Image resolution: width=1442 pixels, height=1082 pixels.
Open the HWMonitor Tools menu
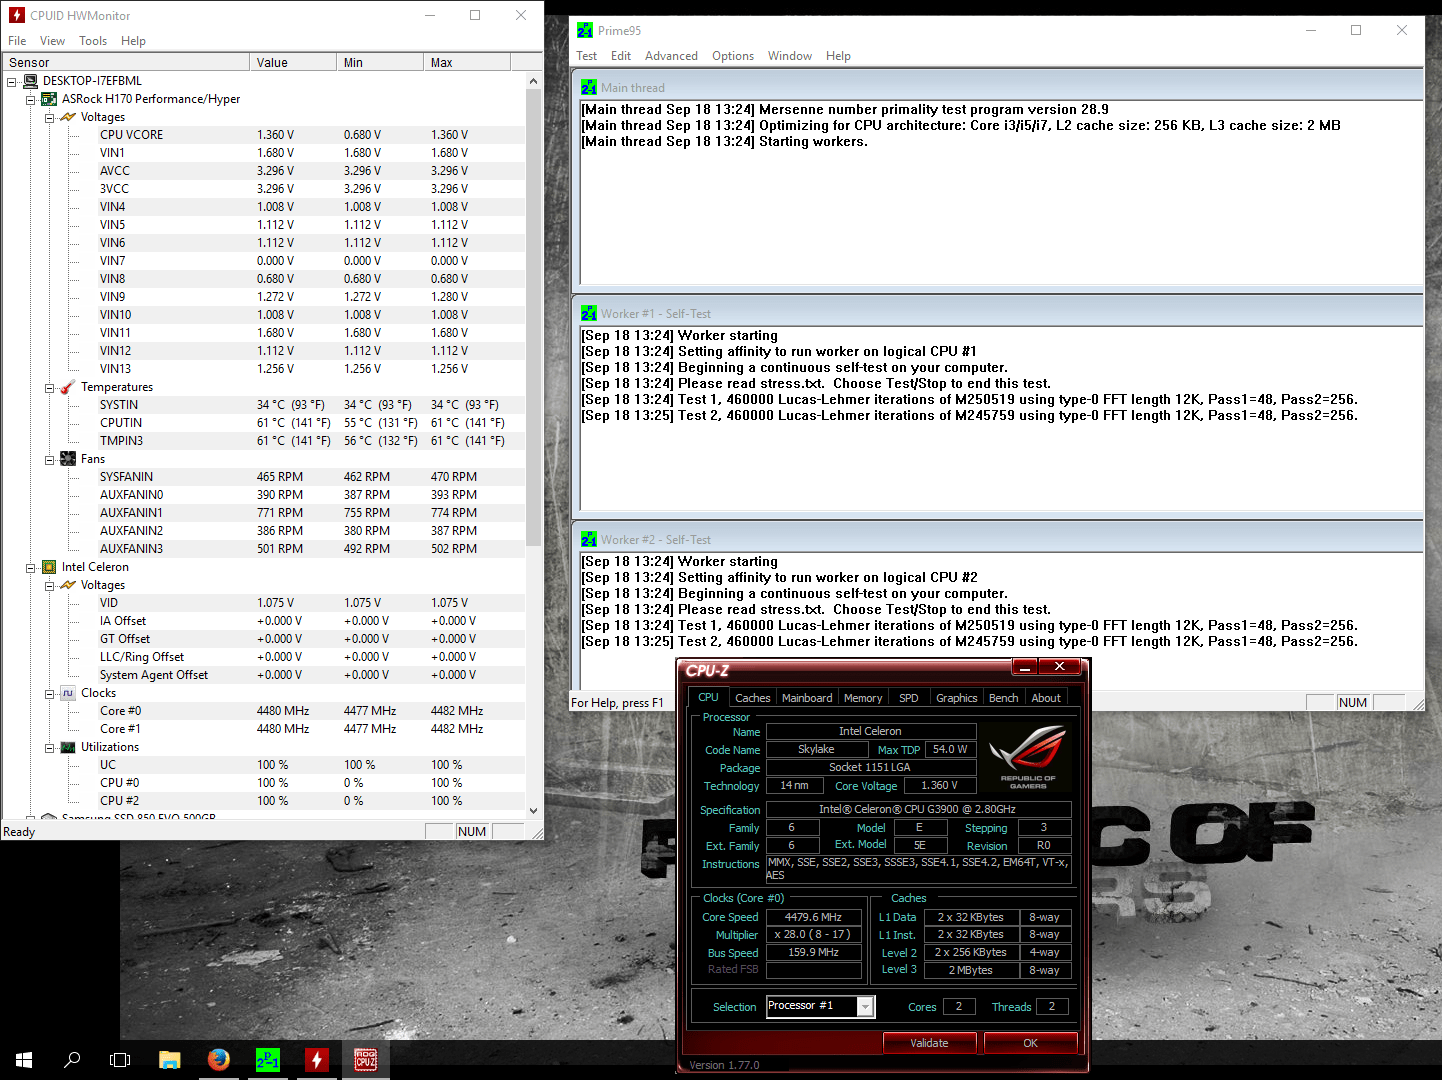[93, 41]
